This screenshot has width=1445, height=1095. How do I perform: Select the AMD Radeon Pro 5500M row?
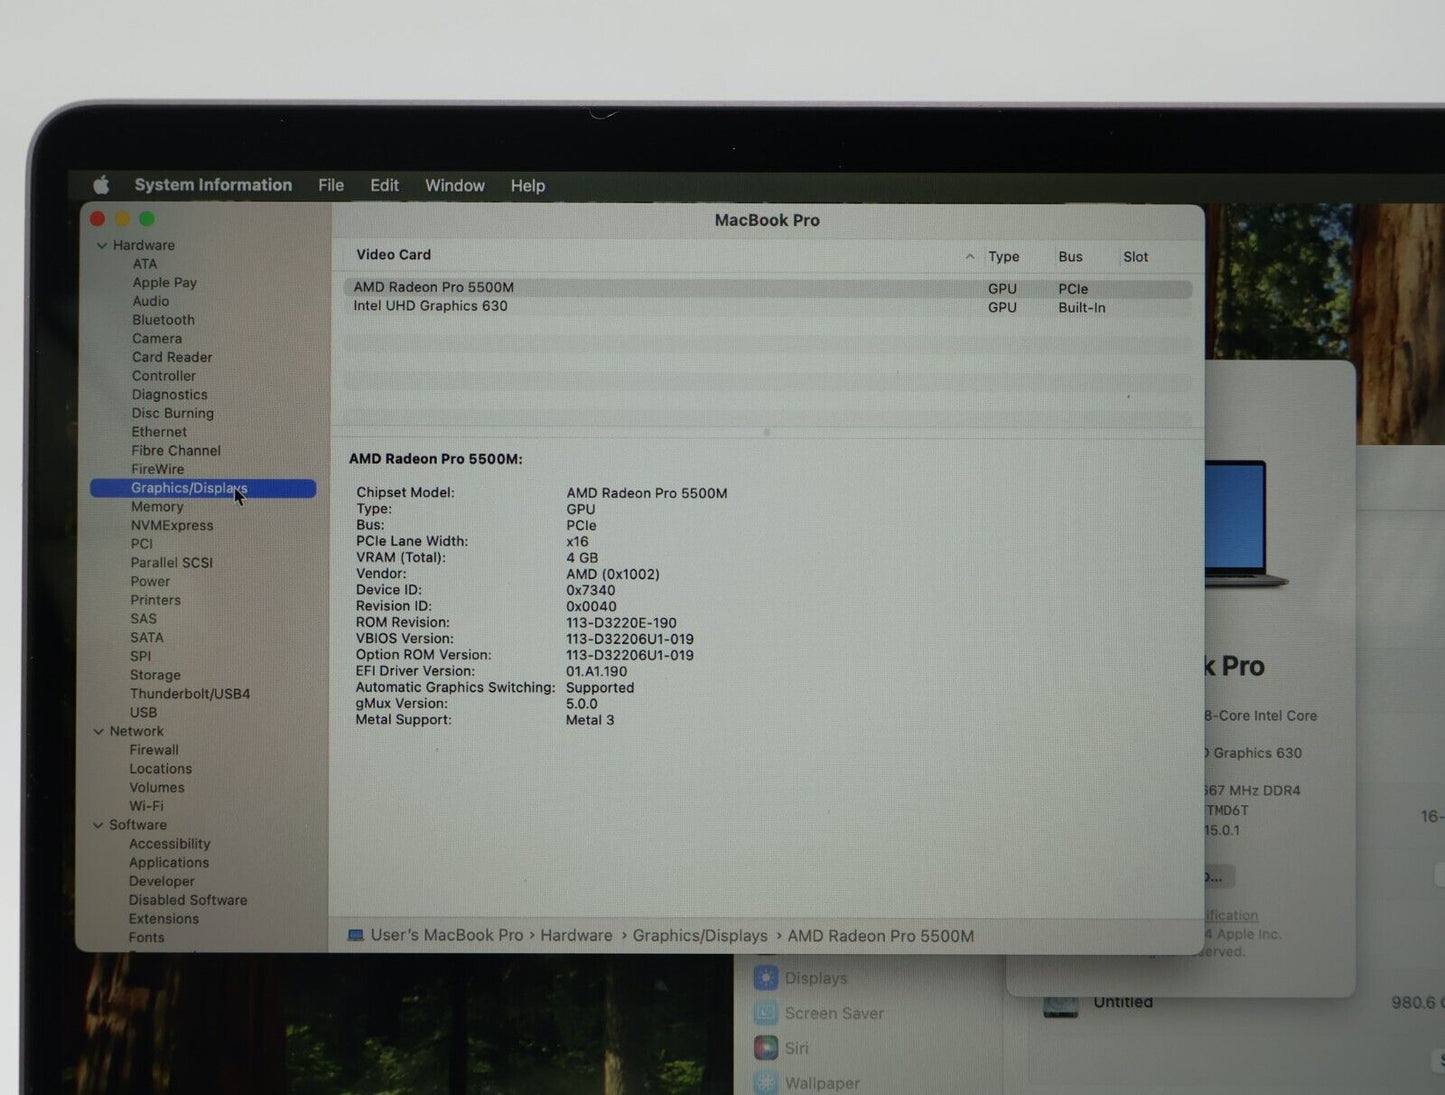click(x=767, y=288)
